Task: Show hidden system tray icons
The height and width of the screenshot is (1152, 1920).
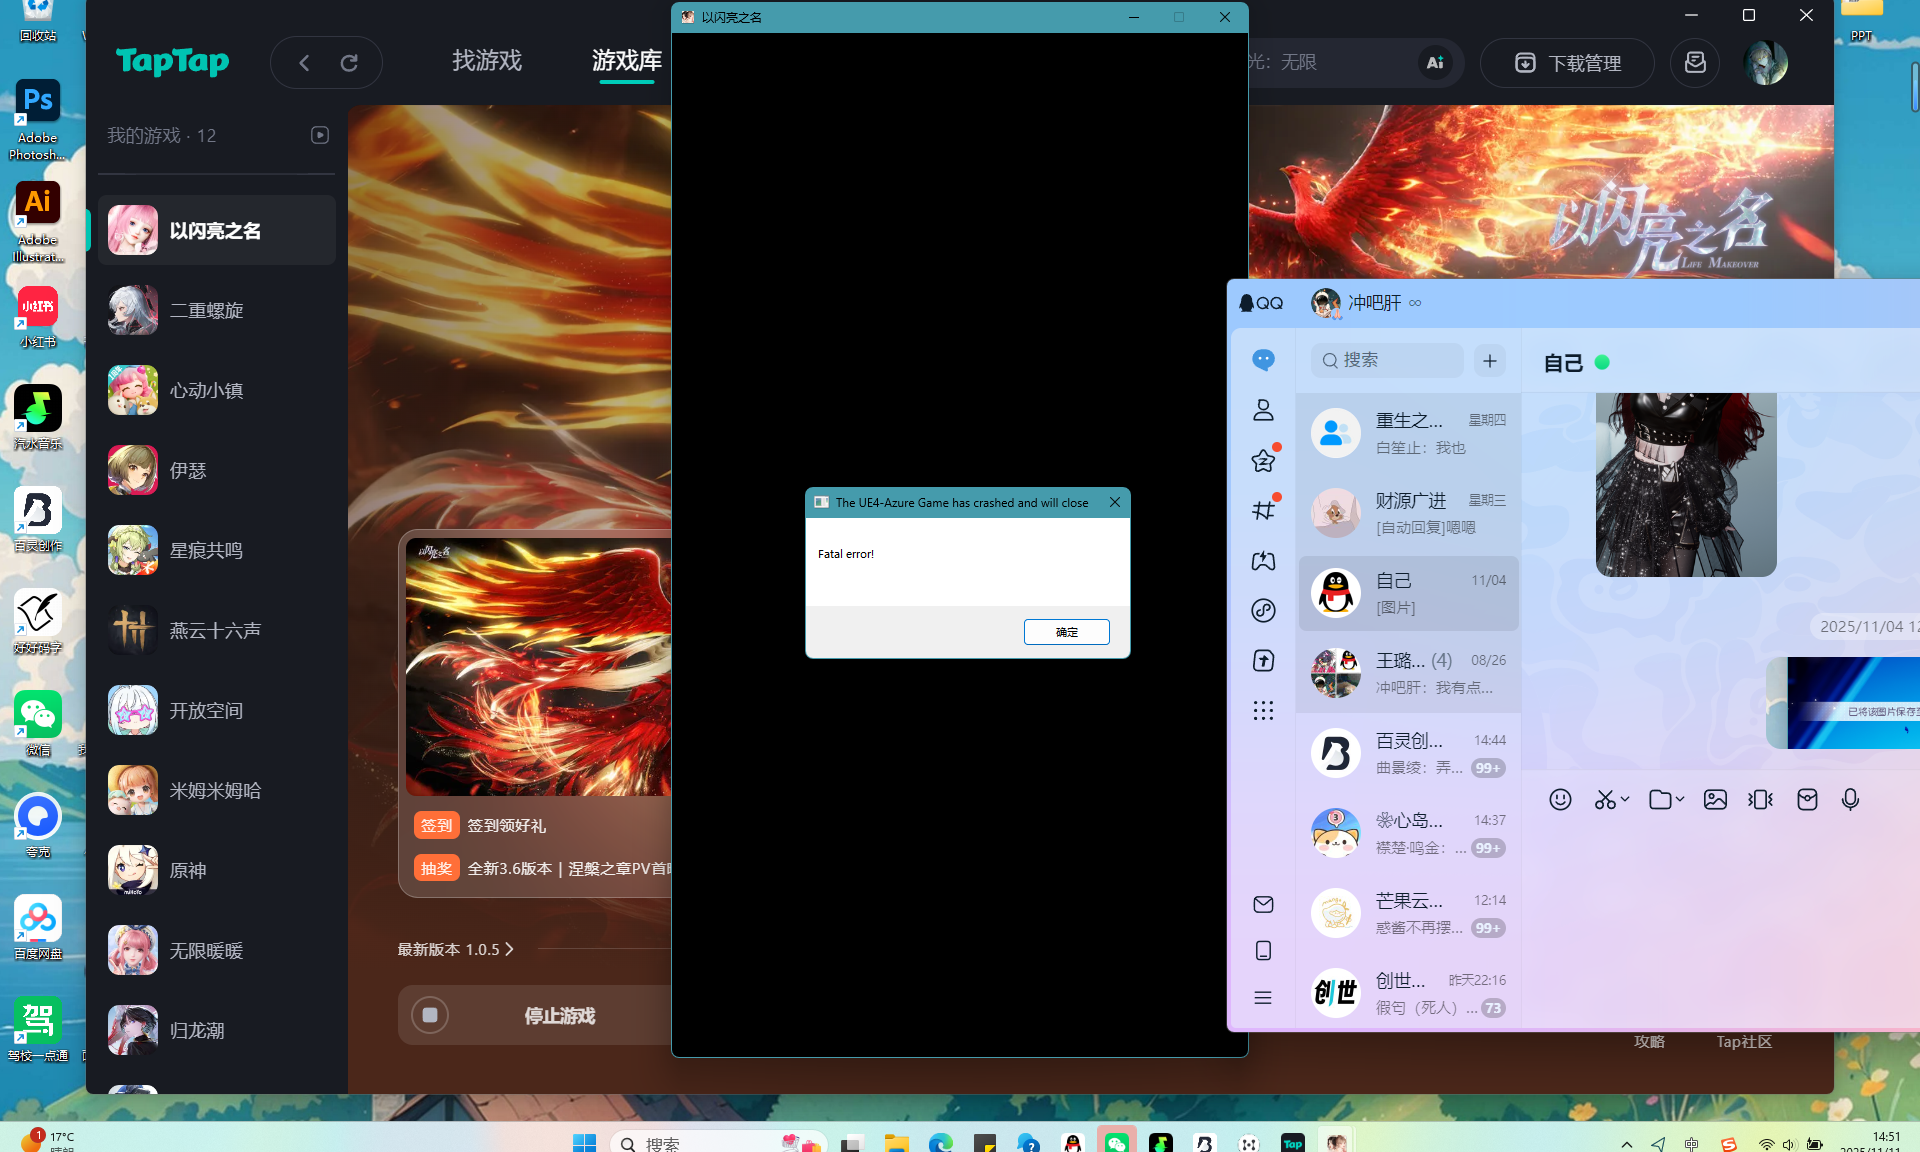Action: click(1627, 1144)
